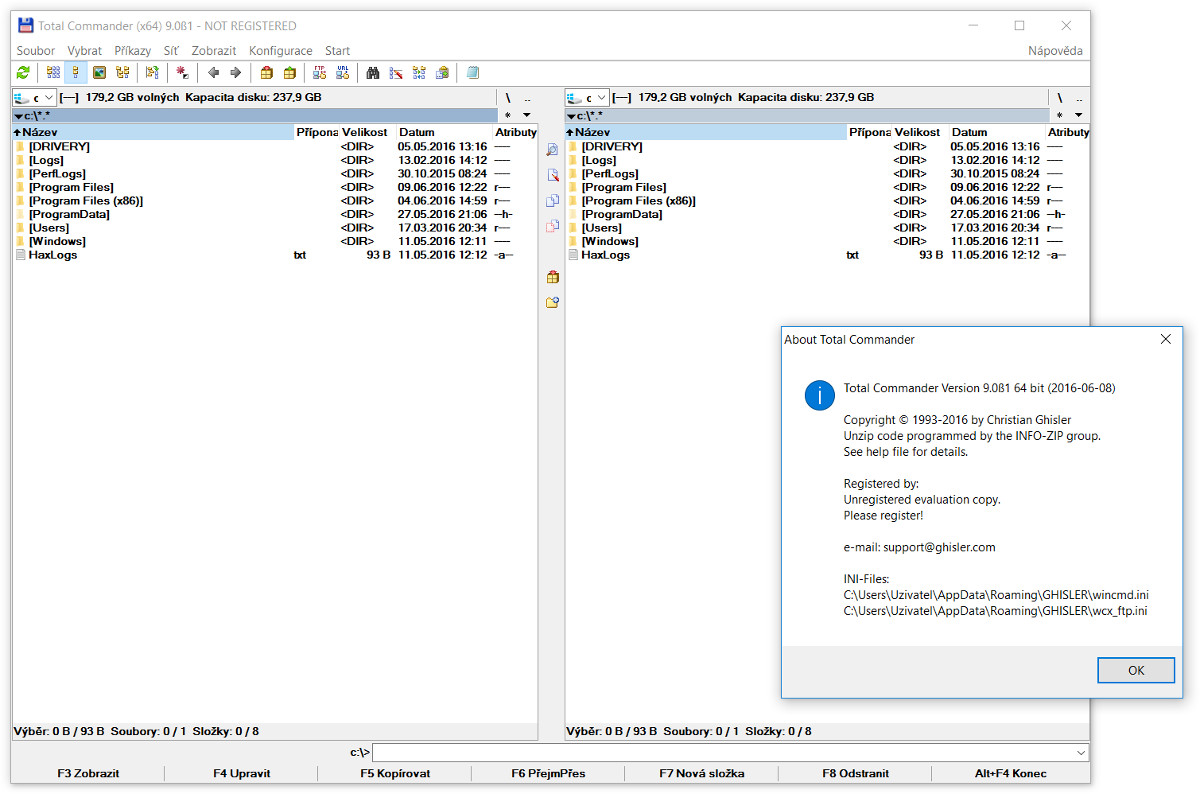Open the new URL connection icon
This screenshot has height=794, width=1200.
coord(343,72)
